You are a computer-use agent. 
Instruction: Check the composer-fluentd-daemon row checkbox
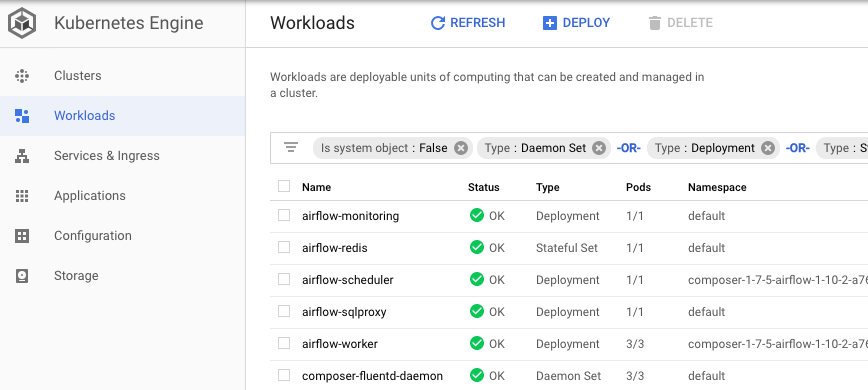pos(284,376)
